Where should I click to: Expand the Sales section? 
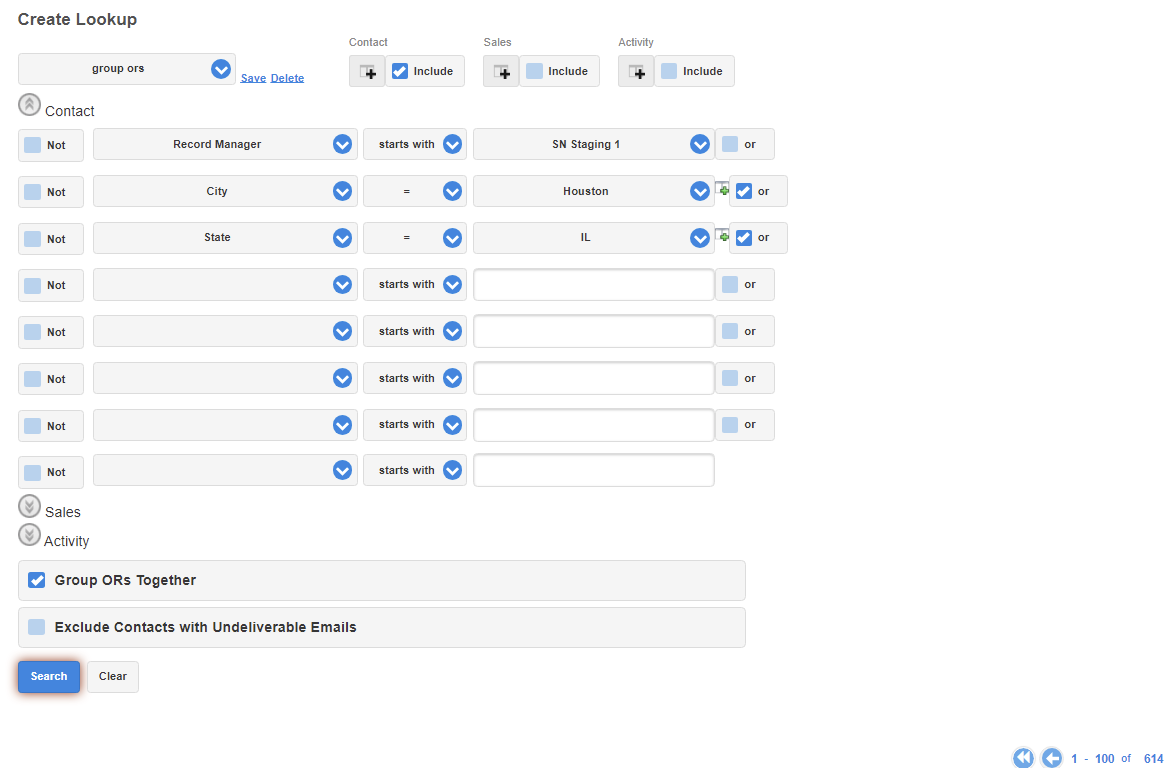coord(30,506)
